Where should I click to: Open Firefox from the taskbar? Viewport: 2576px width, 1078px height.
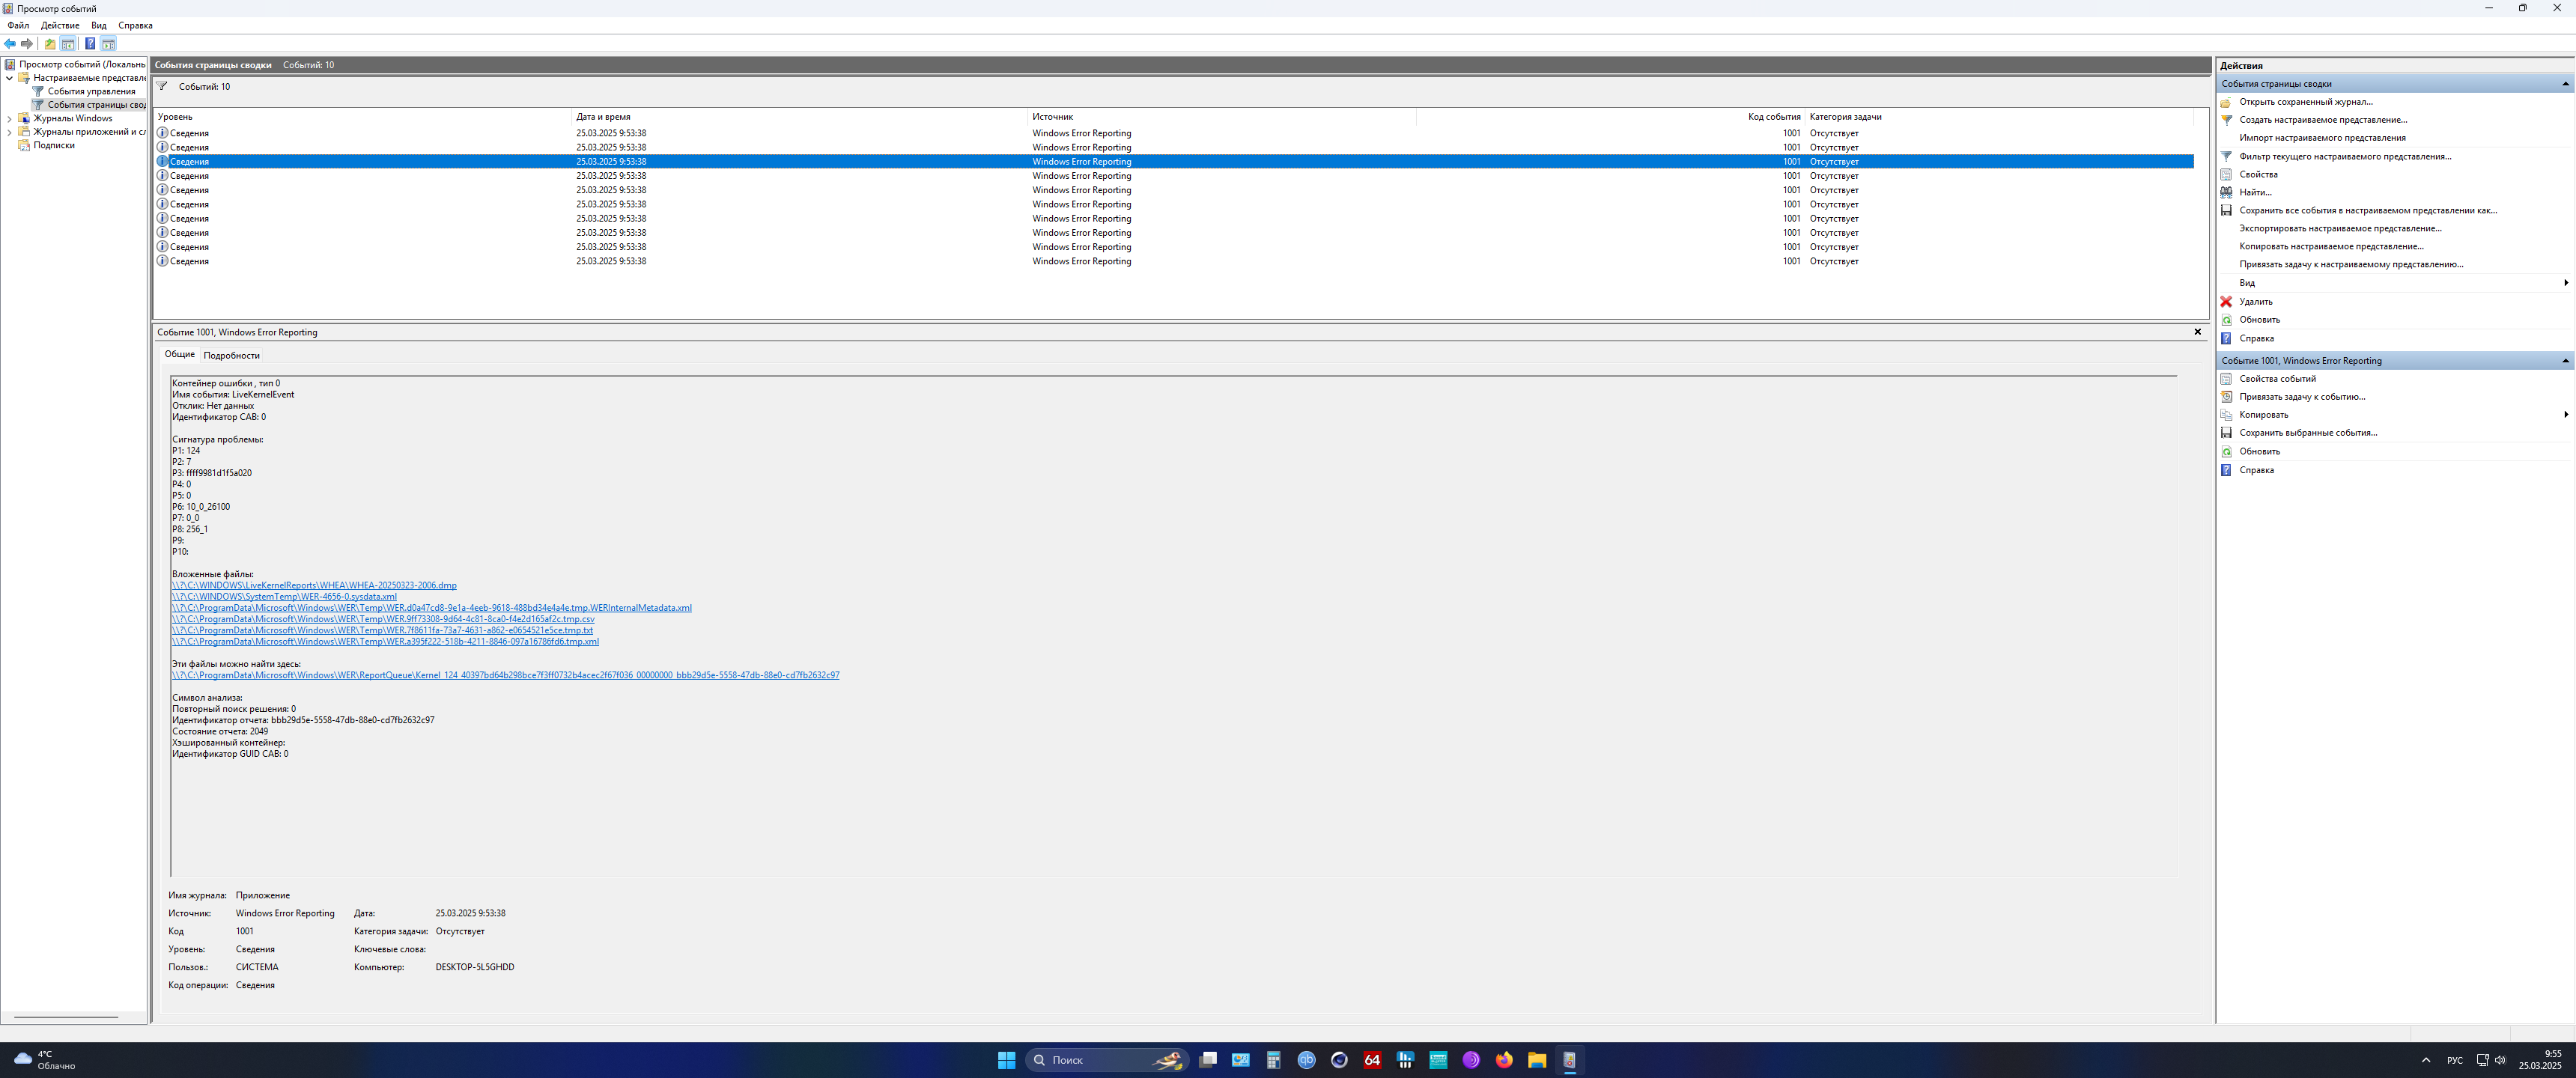pos(1504,1060)
